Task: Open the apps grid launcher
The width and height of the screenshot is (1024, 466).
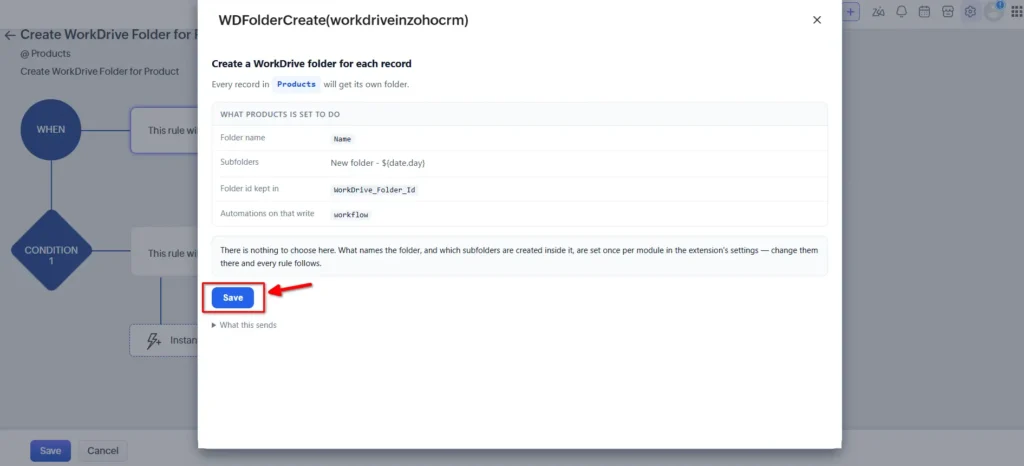Action: click(x=1016, y=12)
